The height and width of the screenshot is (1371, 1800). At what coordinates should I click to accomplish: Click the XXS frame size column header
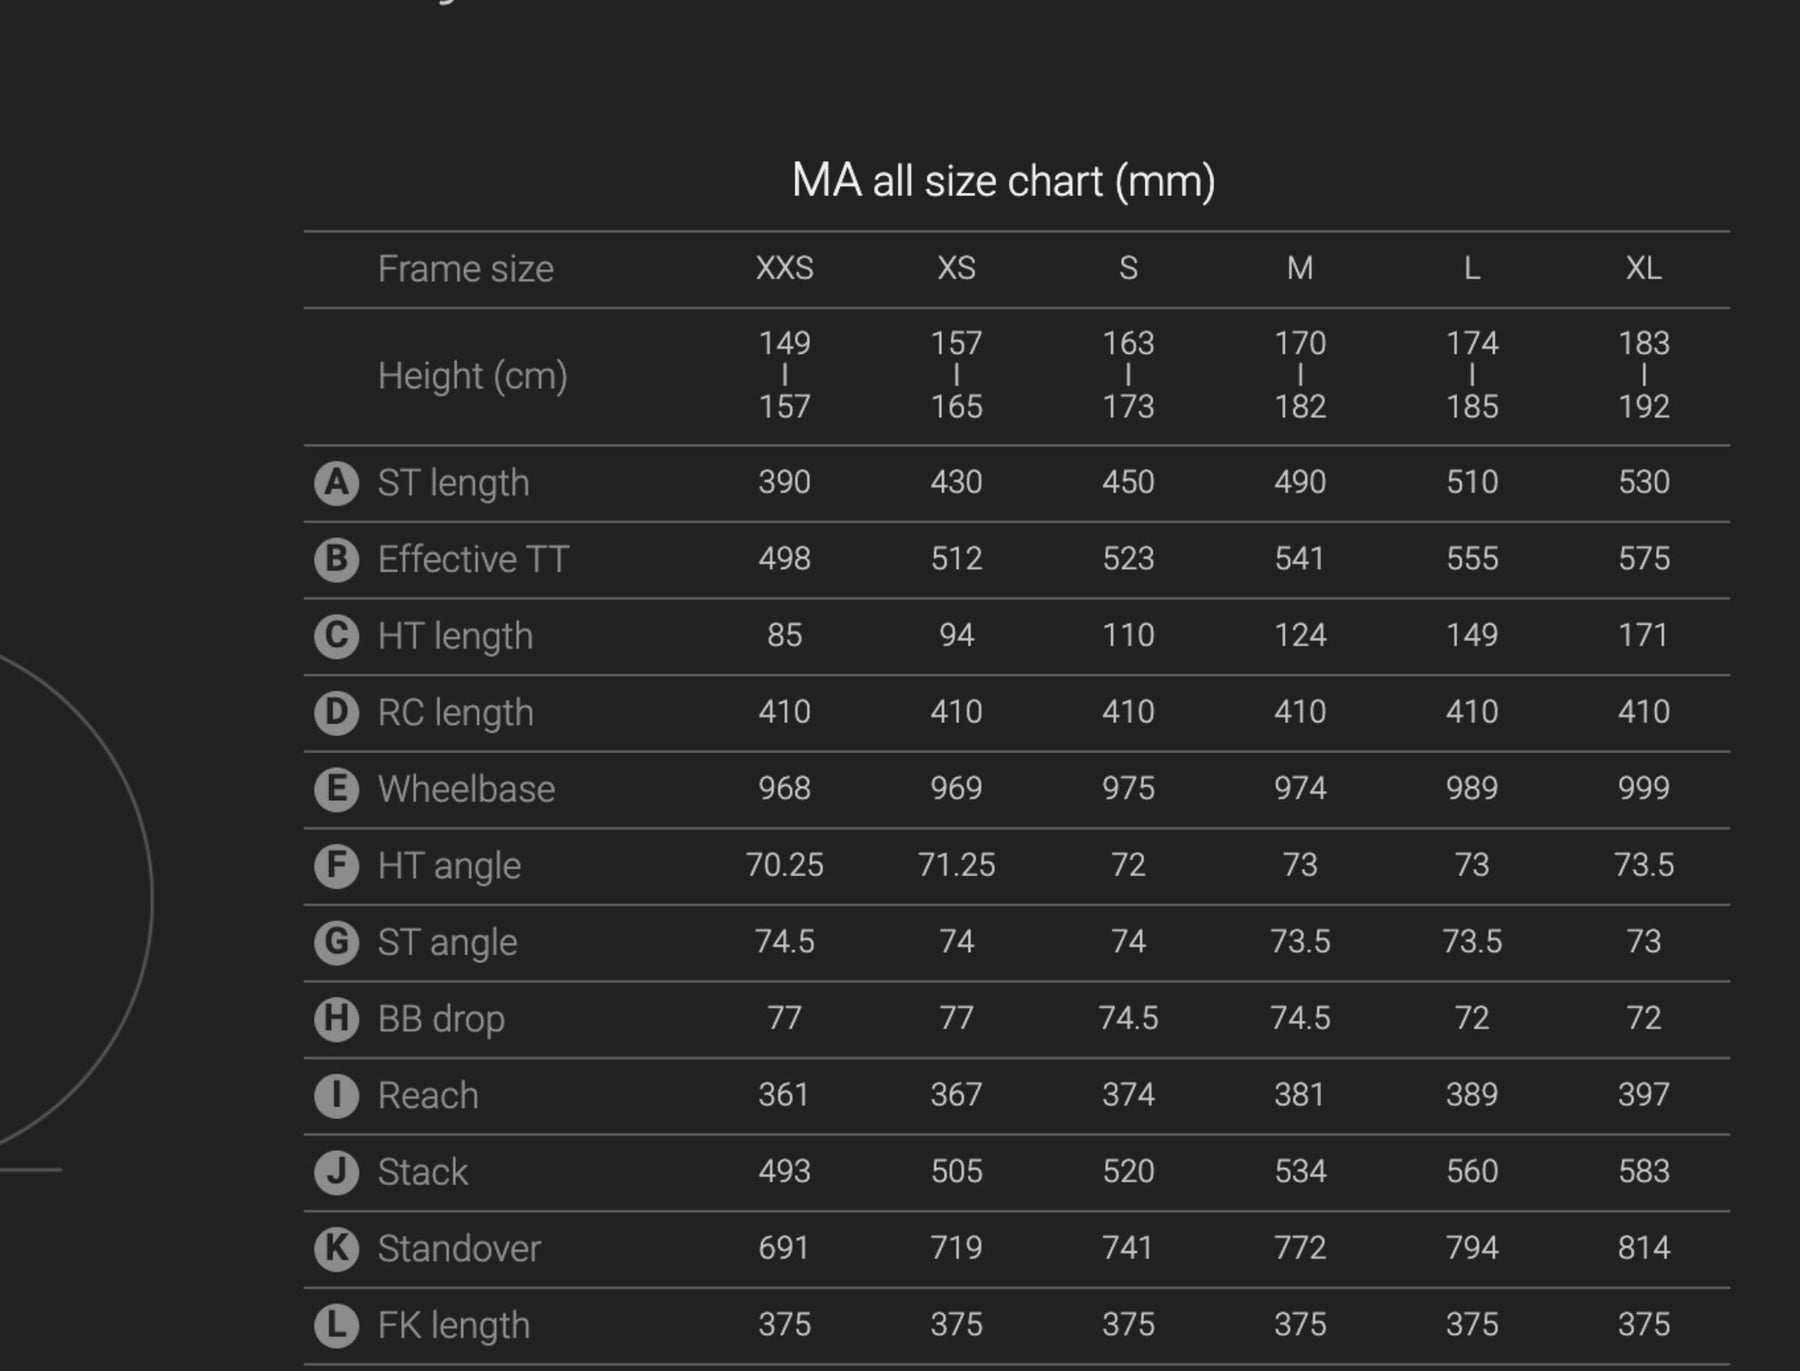(785, 268)
